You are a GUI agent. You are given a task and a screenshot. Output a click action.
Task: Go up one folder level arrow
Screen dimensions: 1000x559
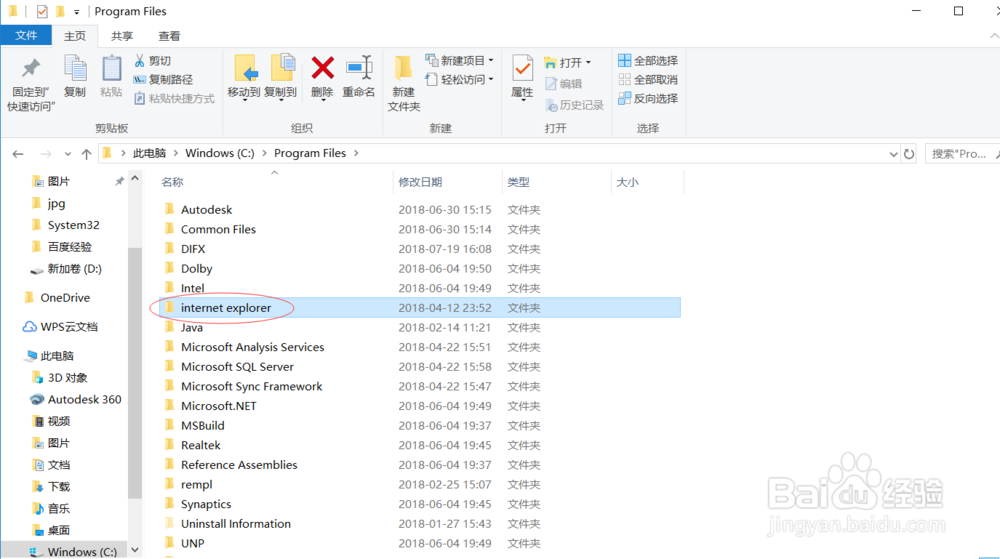click(x=86, y=154)
